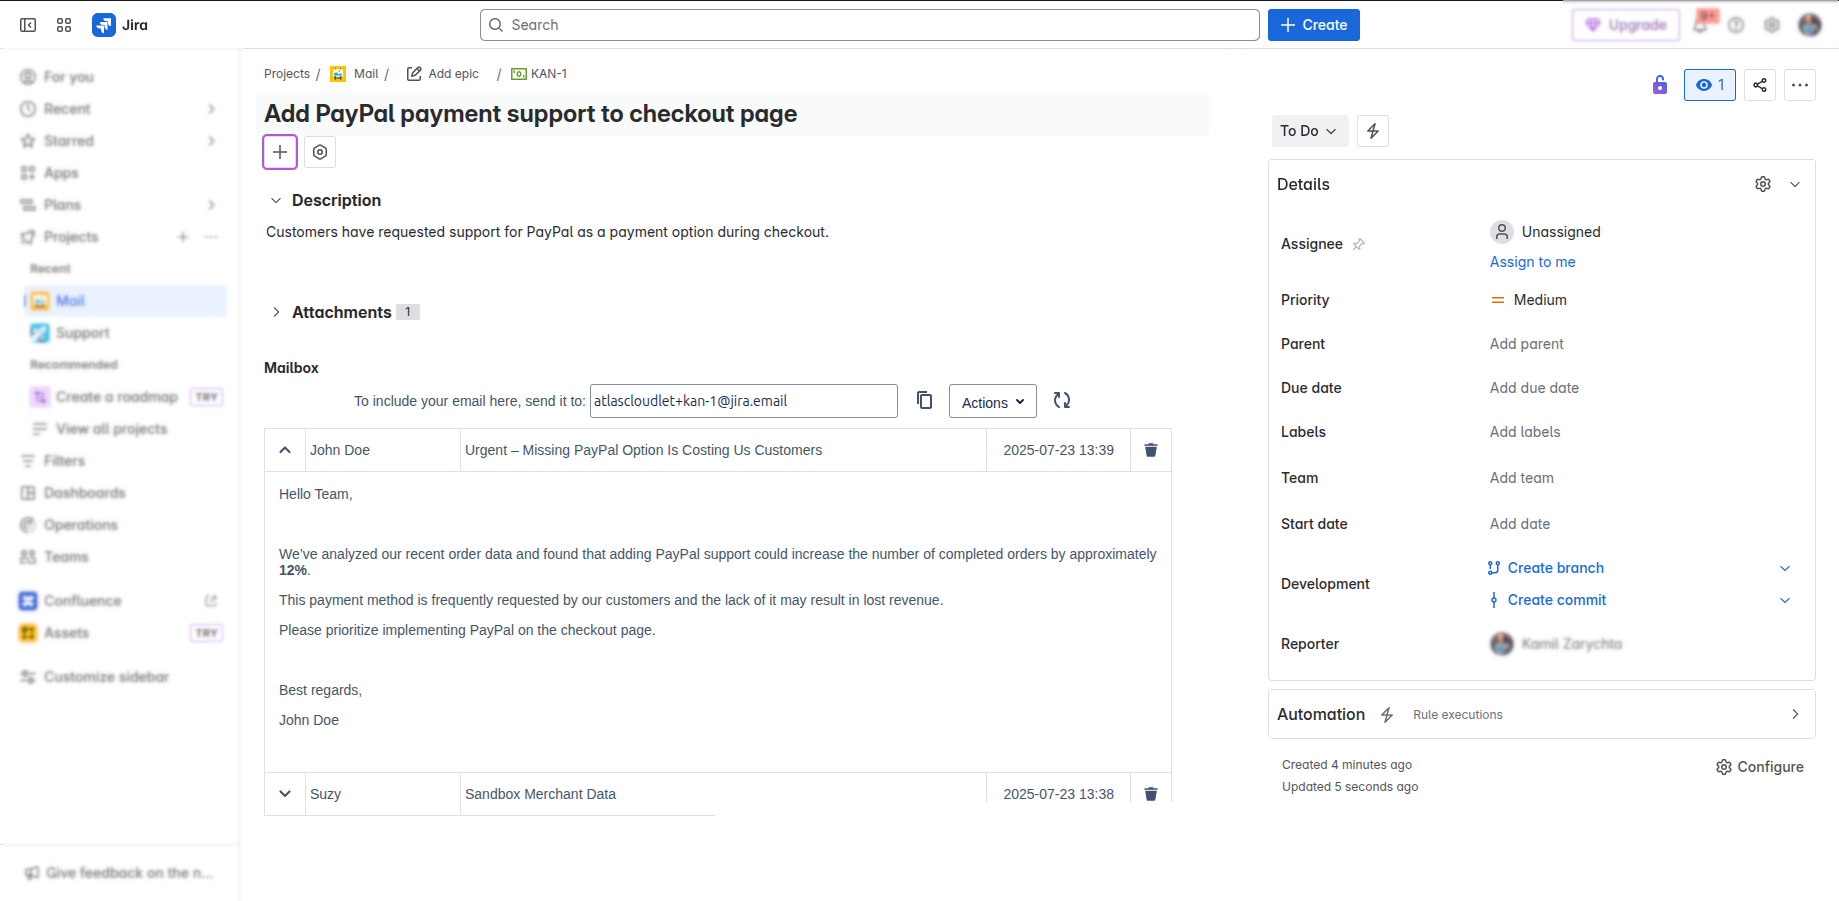
Task: Collapse the Details panel chevron
Action: pos(1795,184)
